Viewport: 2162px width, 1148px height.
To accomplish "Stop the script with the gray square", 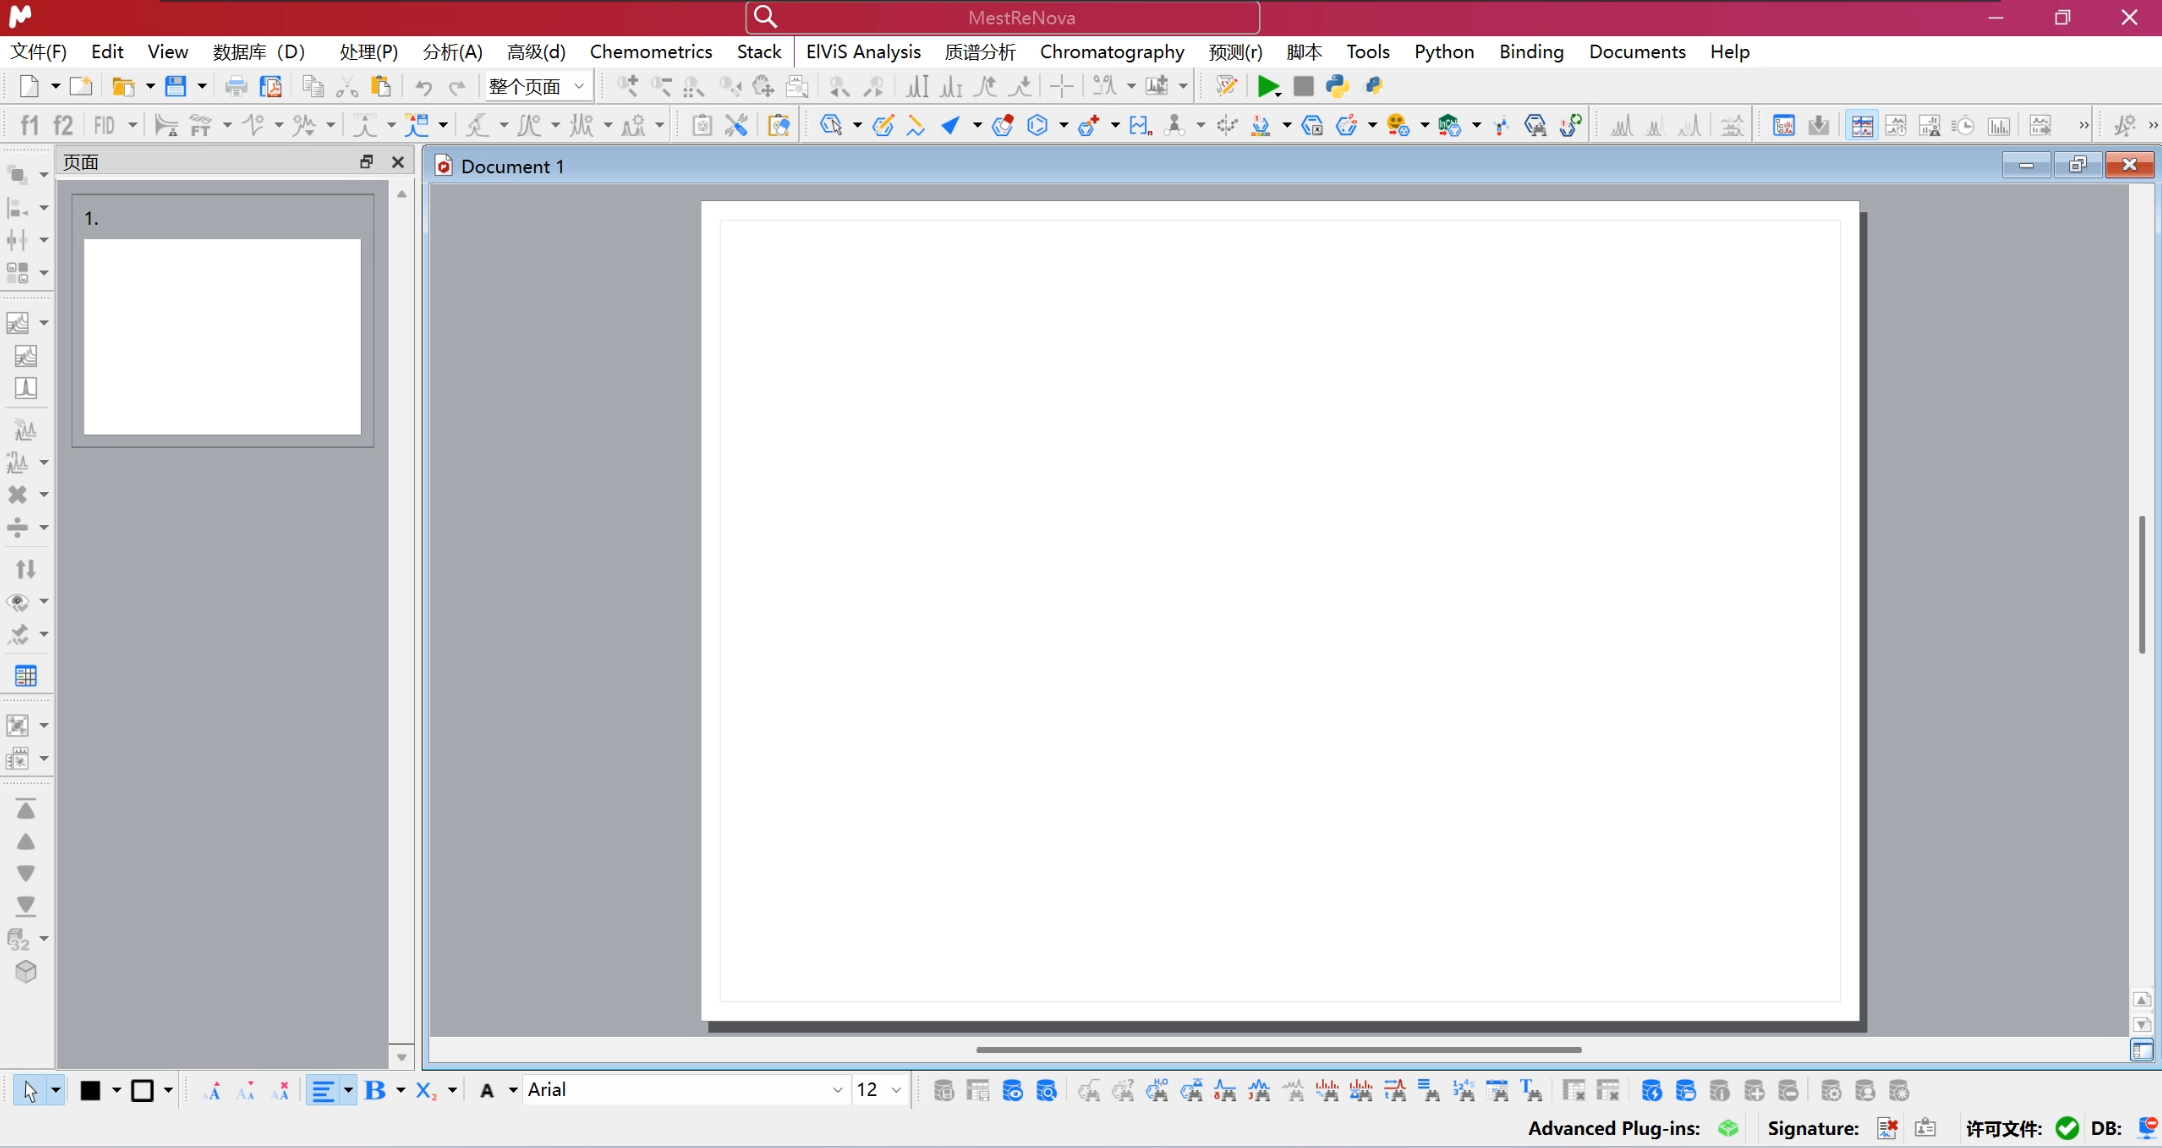I will point(1303,86).
